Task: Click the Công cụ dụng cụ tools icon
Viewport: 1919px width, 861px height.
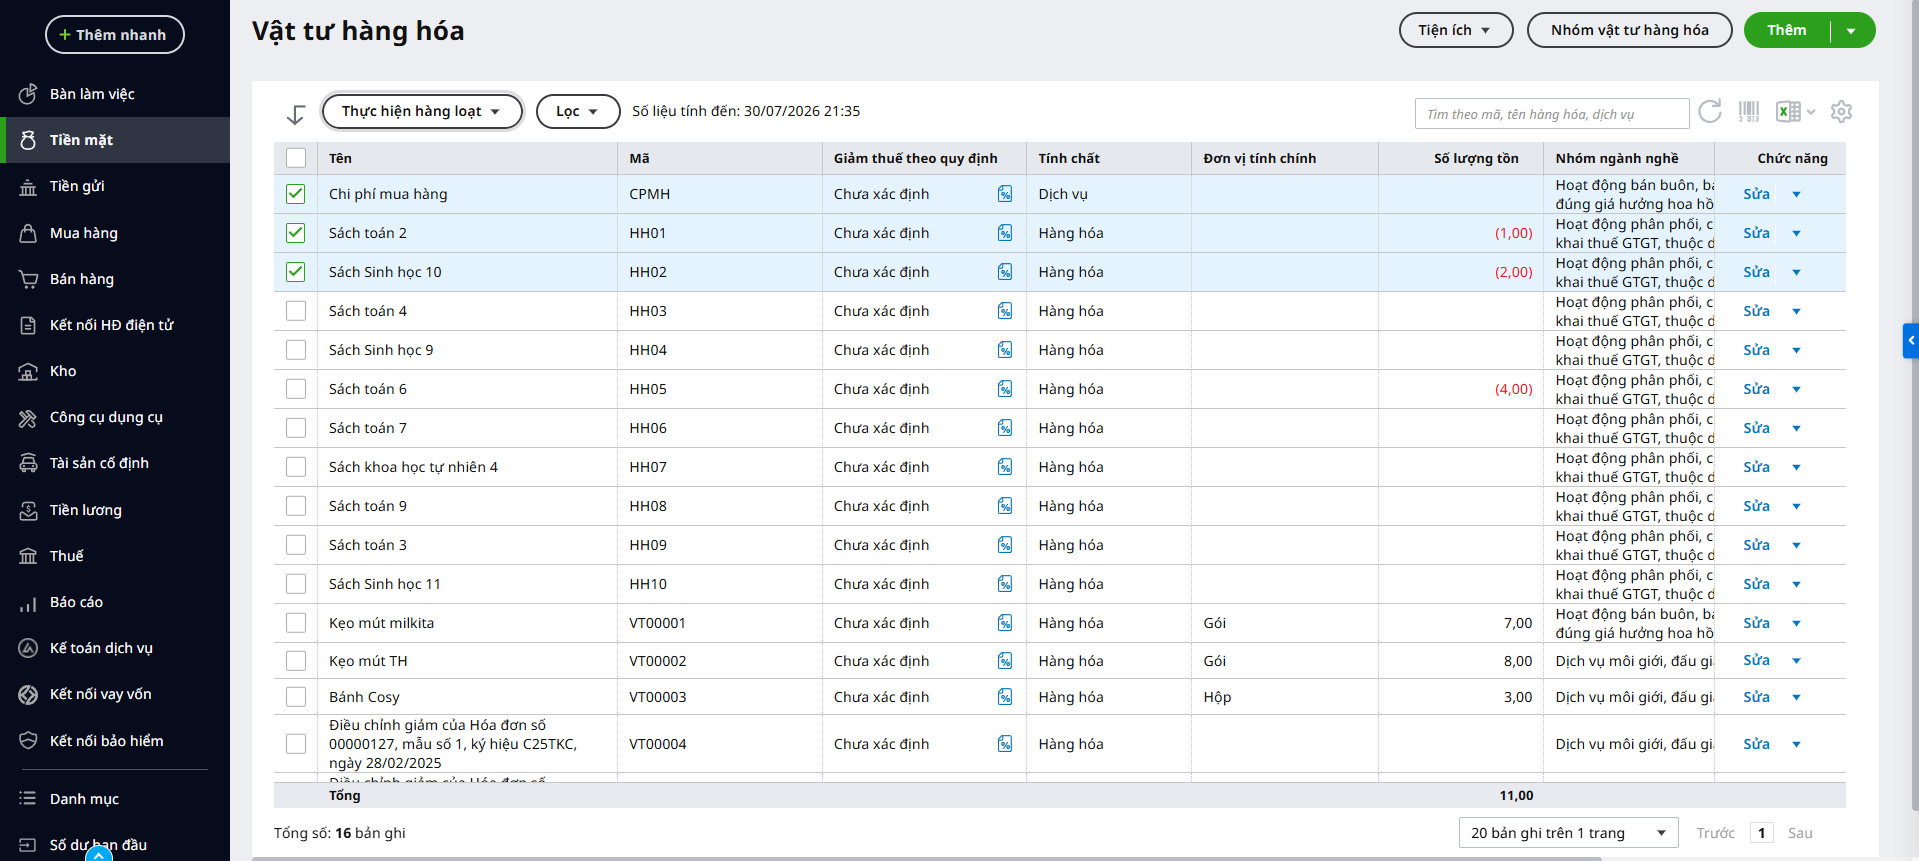Action: [28, 418]
